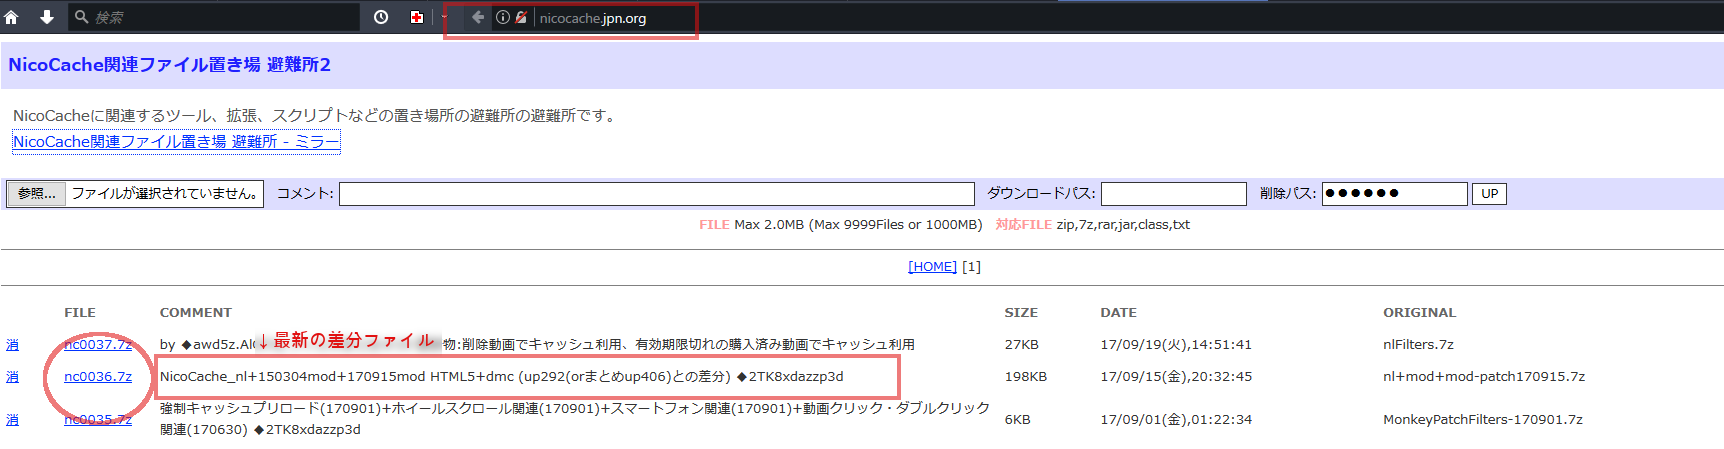Click the red cross extension icon
Image resolution: width=1724 pixels, height=449 pixels.
(x=417, y=17)
